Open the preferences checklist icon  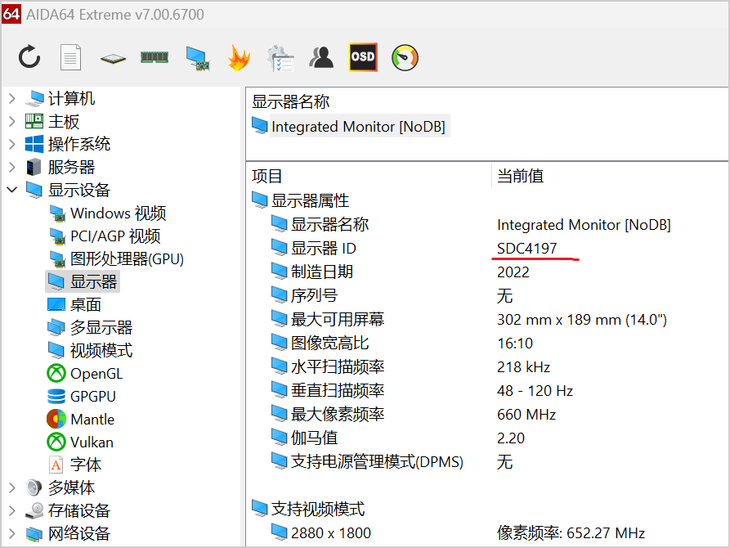point(280,58)
